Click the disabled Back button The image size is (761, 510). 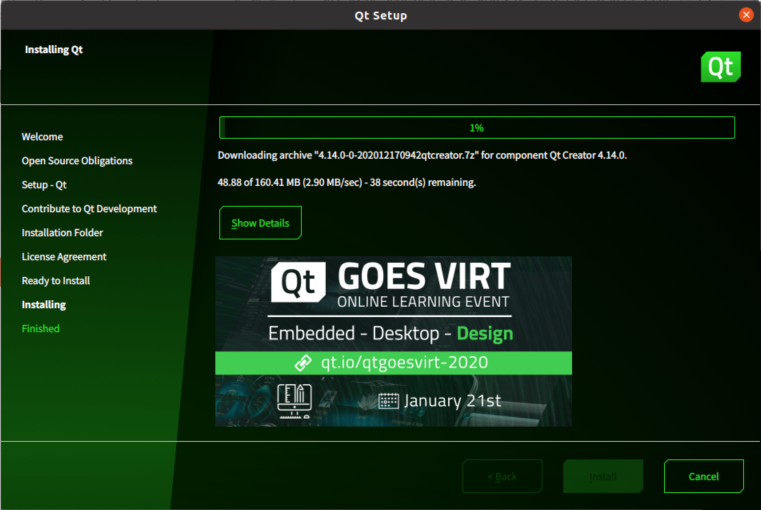(502, 476)
